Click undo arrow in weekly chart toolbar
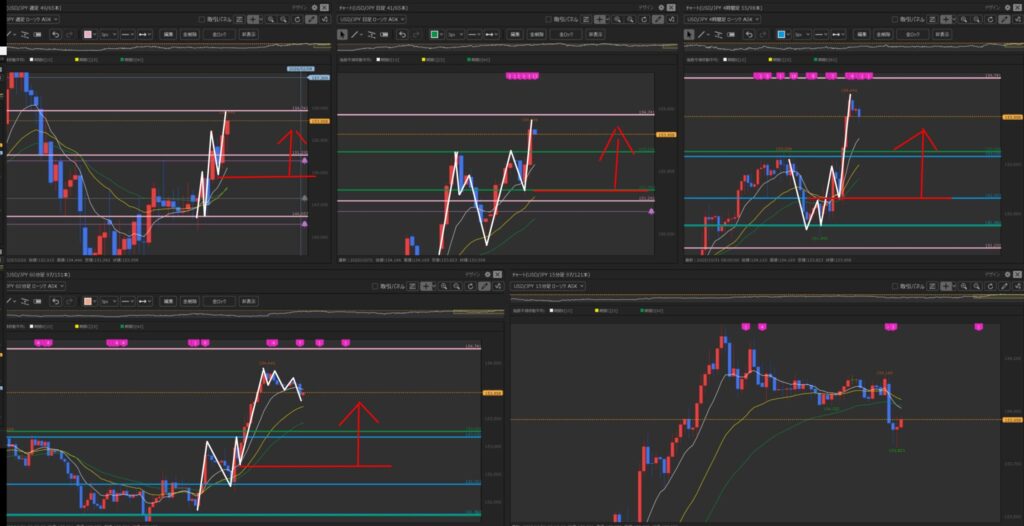 (56, 34)
